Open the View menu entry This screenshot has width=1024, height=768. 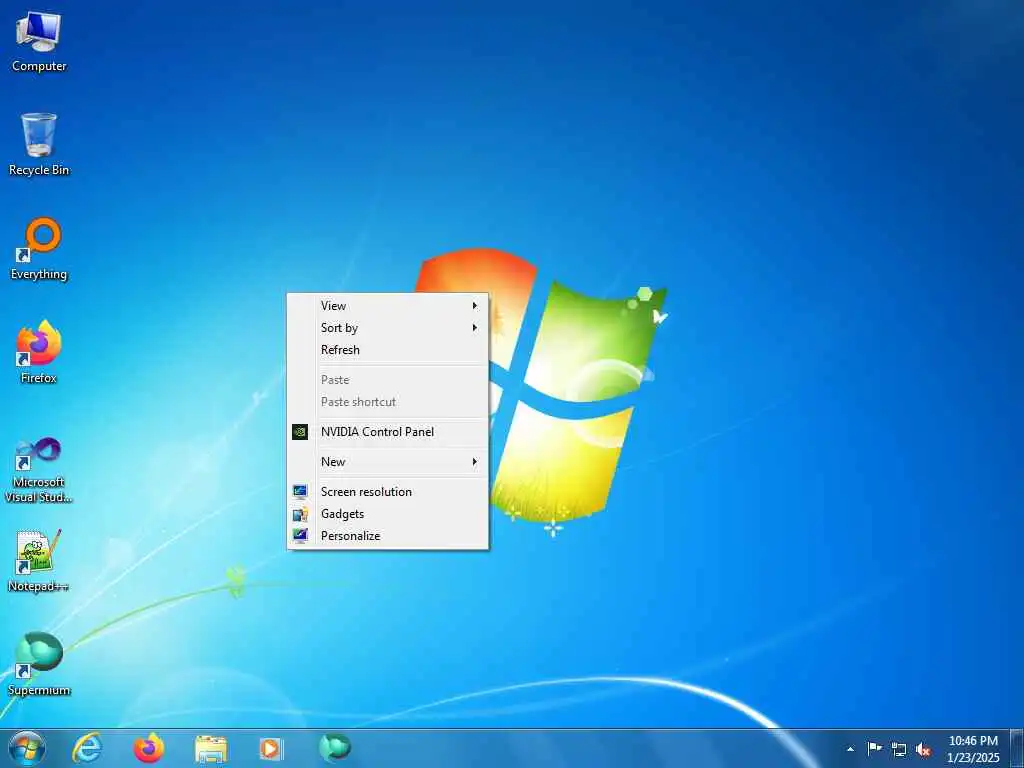388,306
